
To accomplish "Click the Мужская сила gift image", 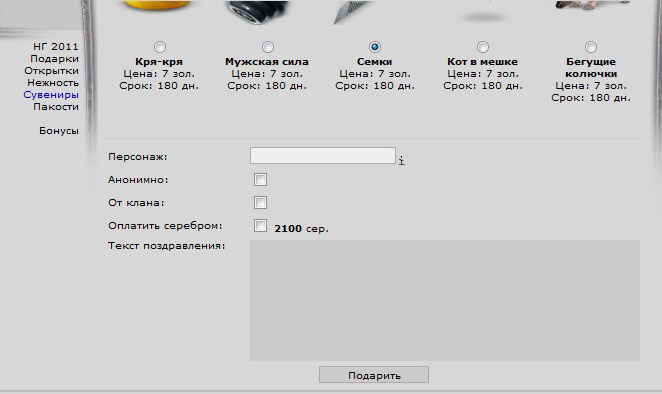I will (x=257, y=11).
